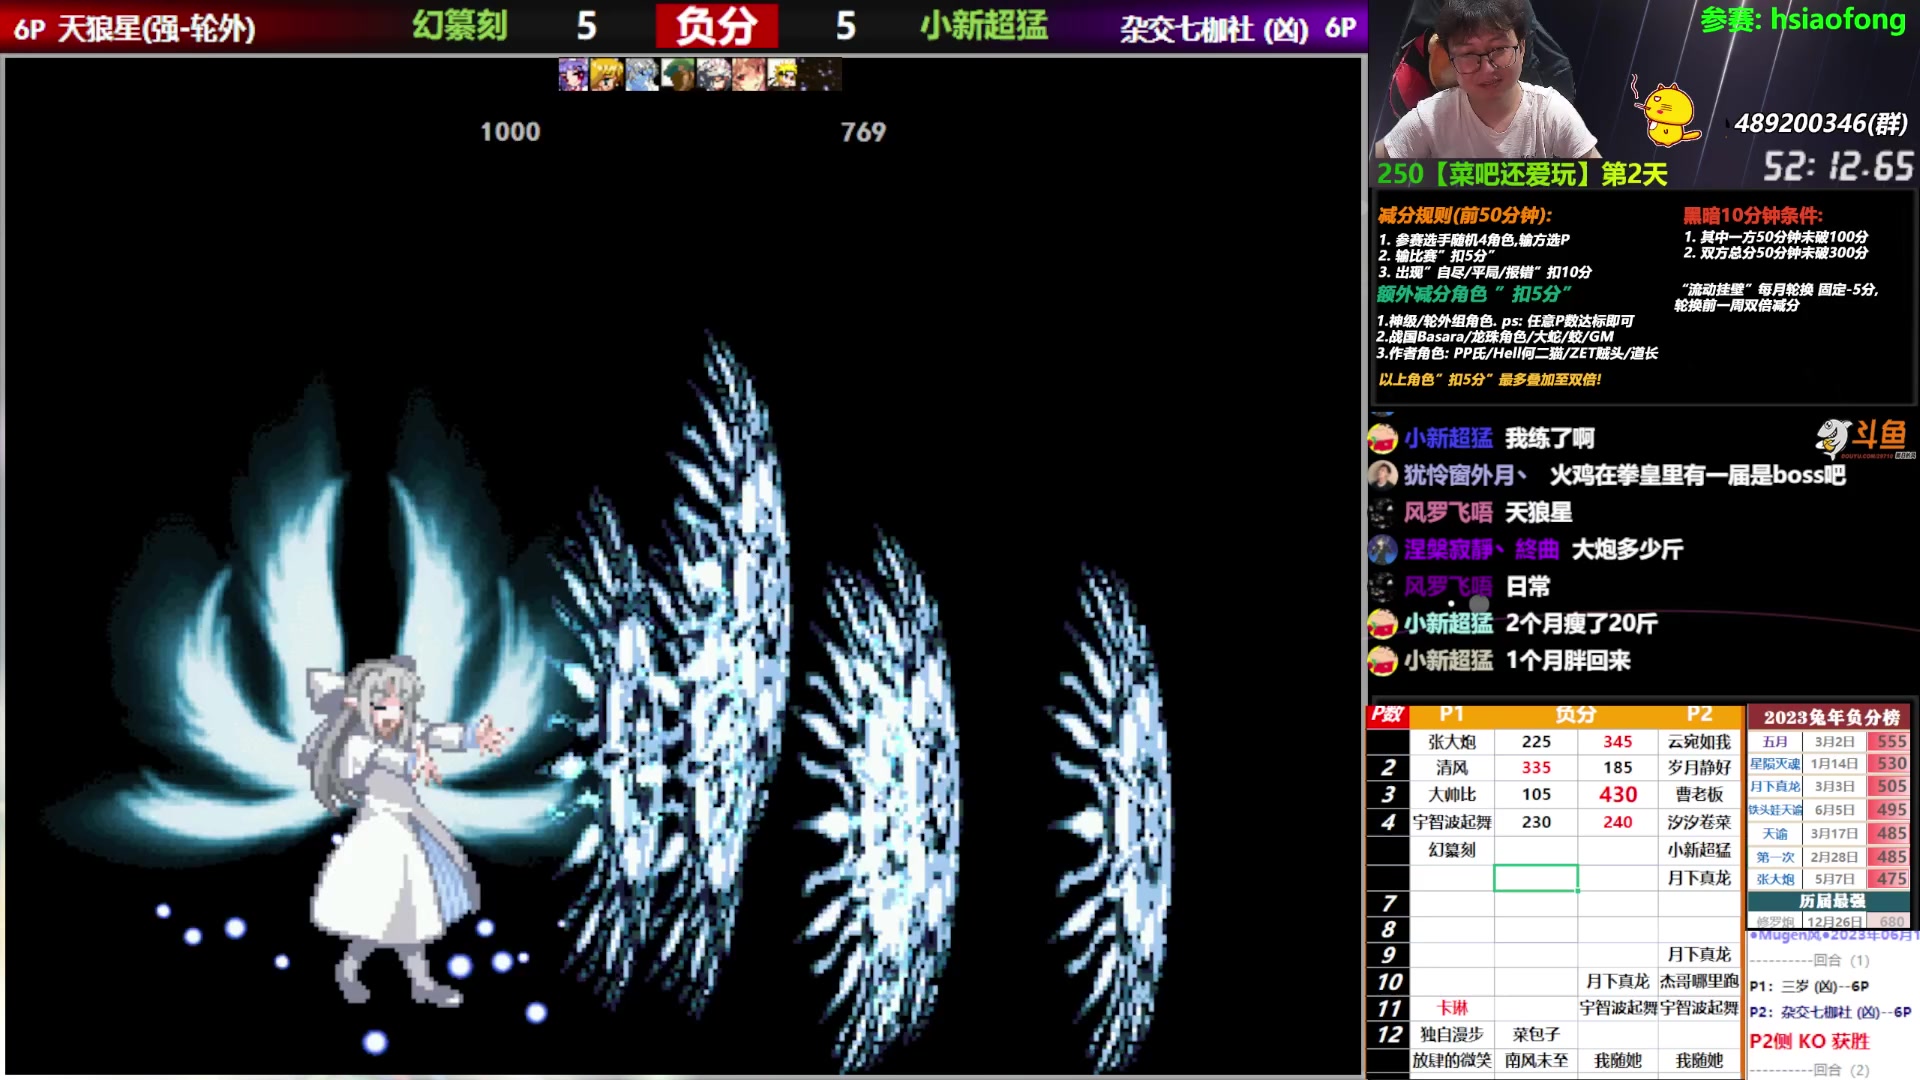
Task: Click the red 负分 label in top bar
Action: click(x=716, y=26)
